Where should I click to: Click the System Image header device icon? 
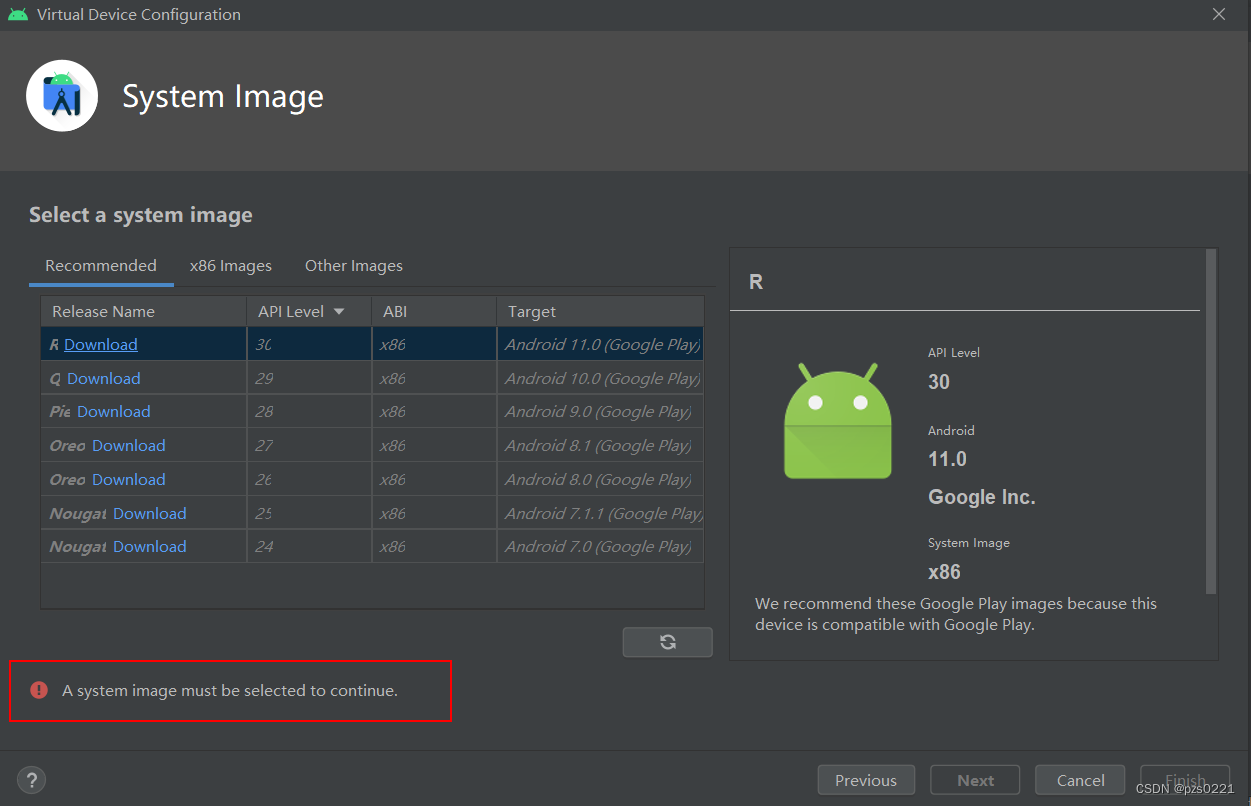coord(62,95)
